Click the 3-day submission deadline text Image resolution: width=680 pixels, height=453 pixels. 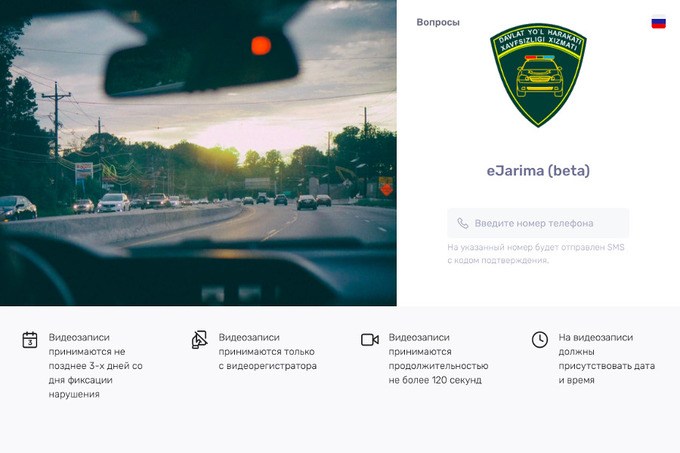[95, 366]
